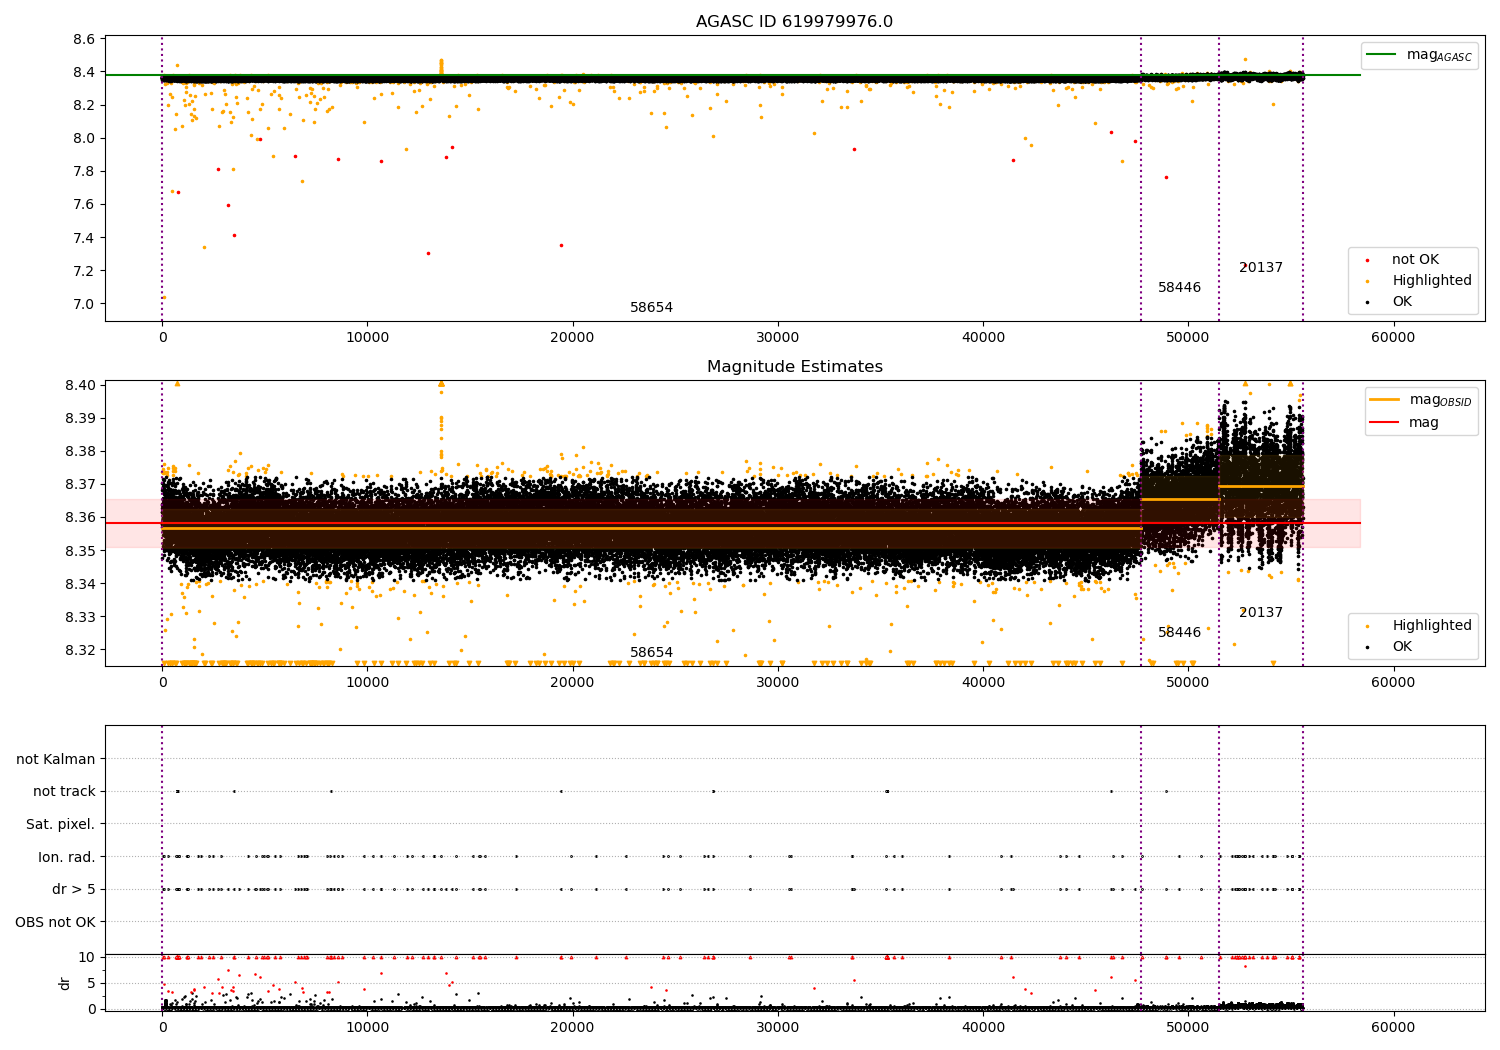Click the 8.2 y-axis tick label
The height and width of the screenshot is (1050, 1500).
84,106
